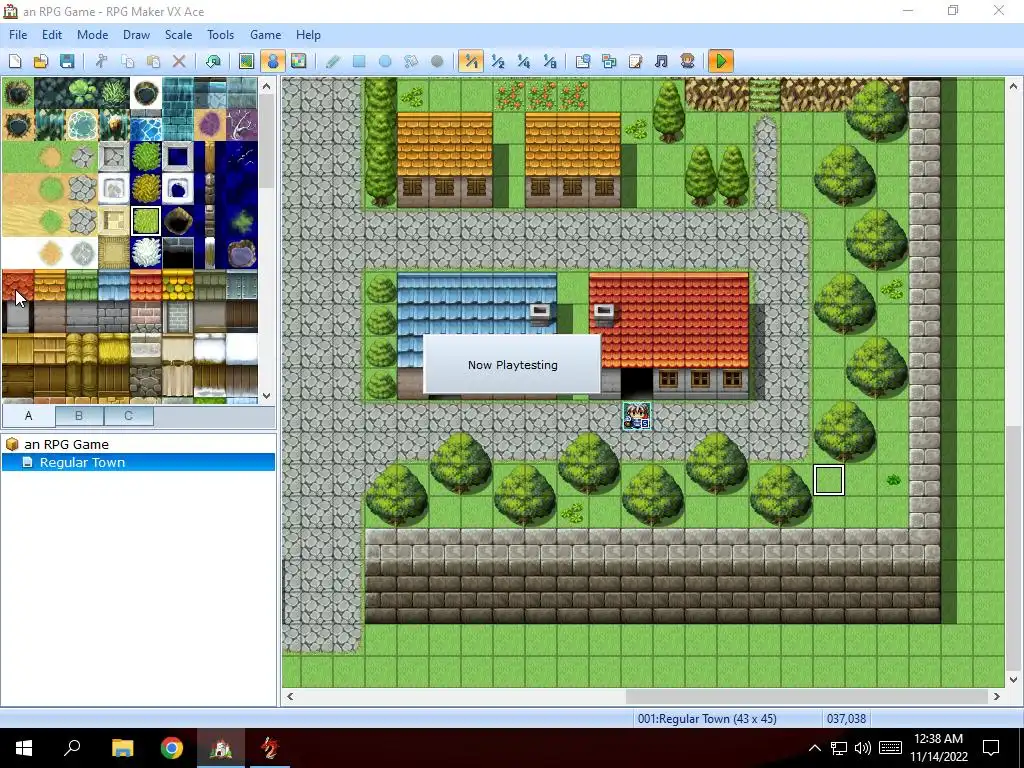The width and height of the screenshot is (1024, 768).
Task: Open the Resource Manager icon
Action: 609,61
